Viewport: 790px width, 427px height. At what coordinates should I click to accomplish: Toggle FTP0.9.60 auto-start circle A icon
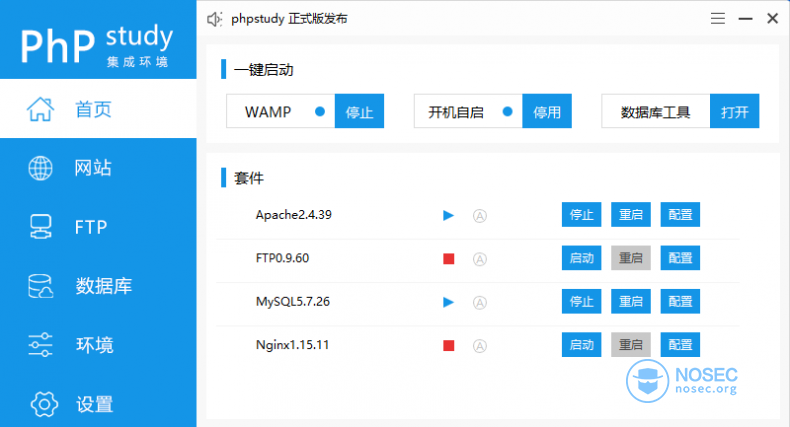(480, 259)
